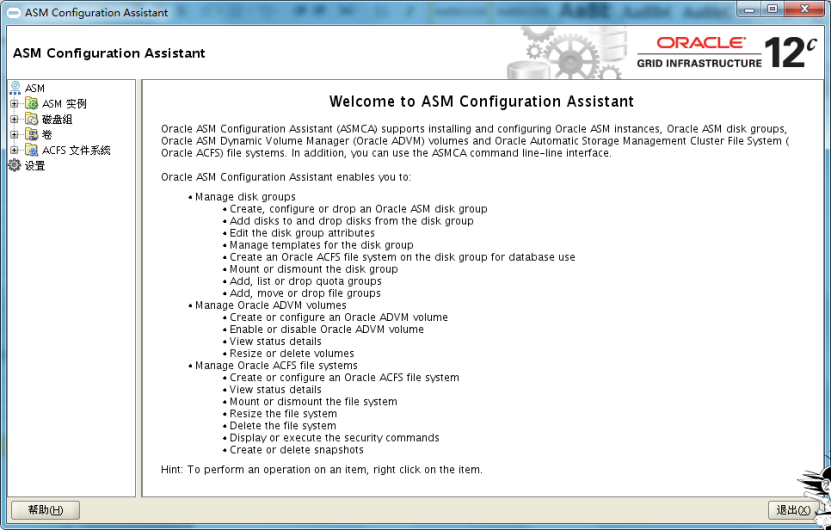
Task: Click the title bar application icon
Action: click(14, 11)
